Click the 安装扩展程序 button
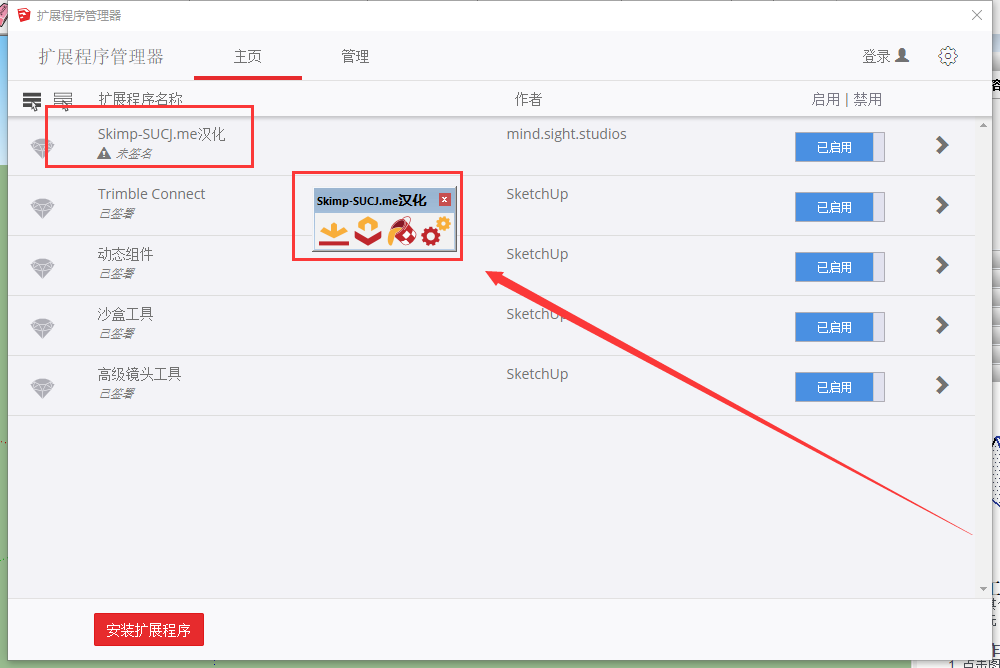Viewport: 1000px width, 668px height. [149, 630]
